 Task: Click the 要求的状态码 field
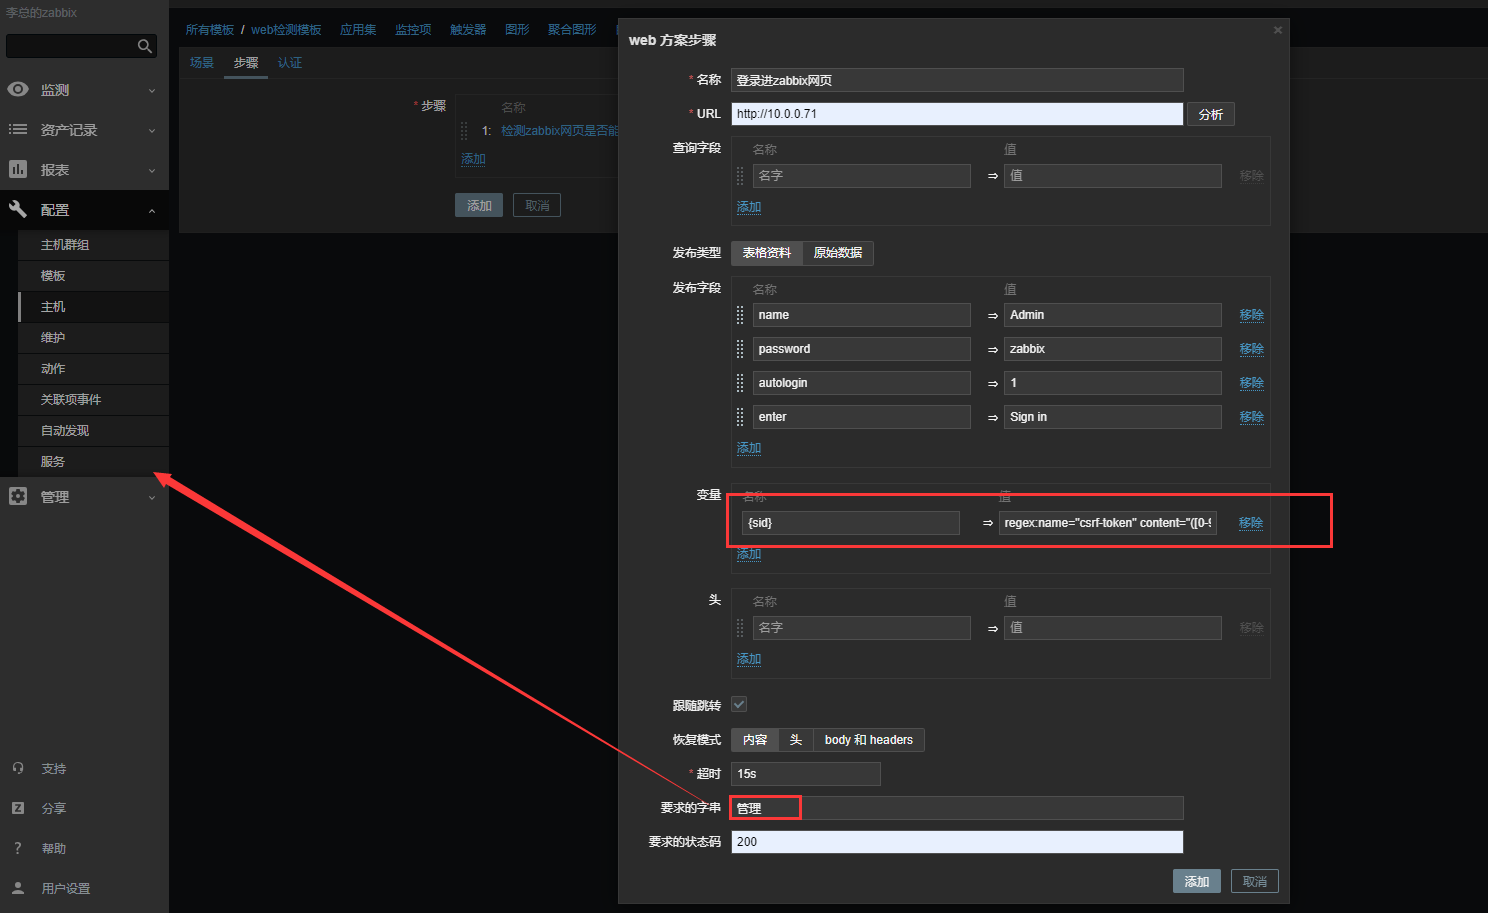click(957, 842)
